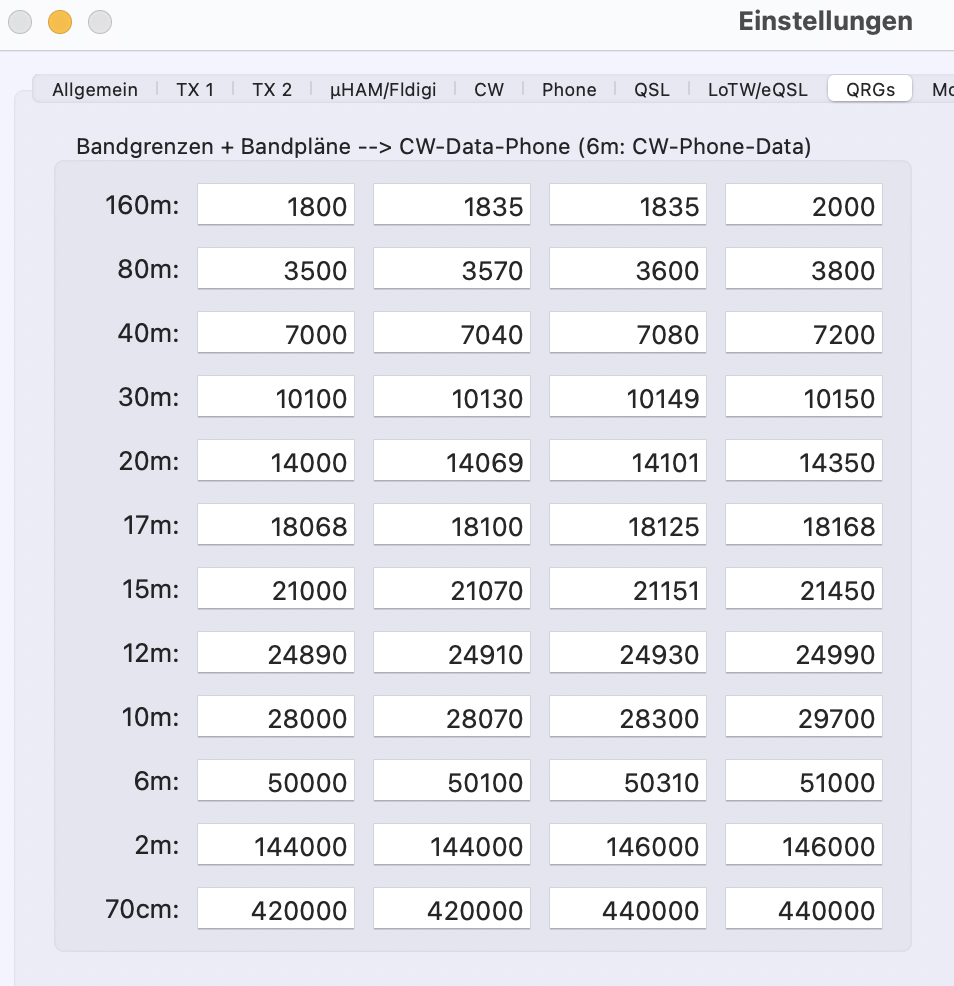954x986 pixels.
Task: Select the CW tab
Action: pos(489,90)
